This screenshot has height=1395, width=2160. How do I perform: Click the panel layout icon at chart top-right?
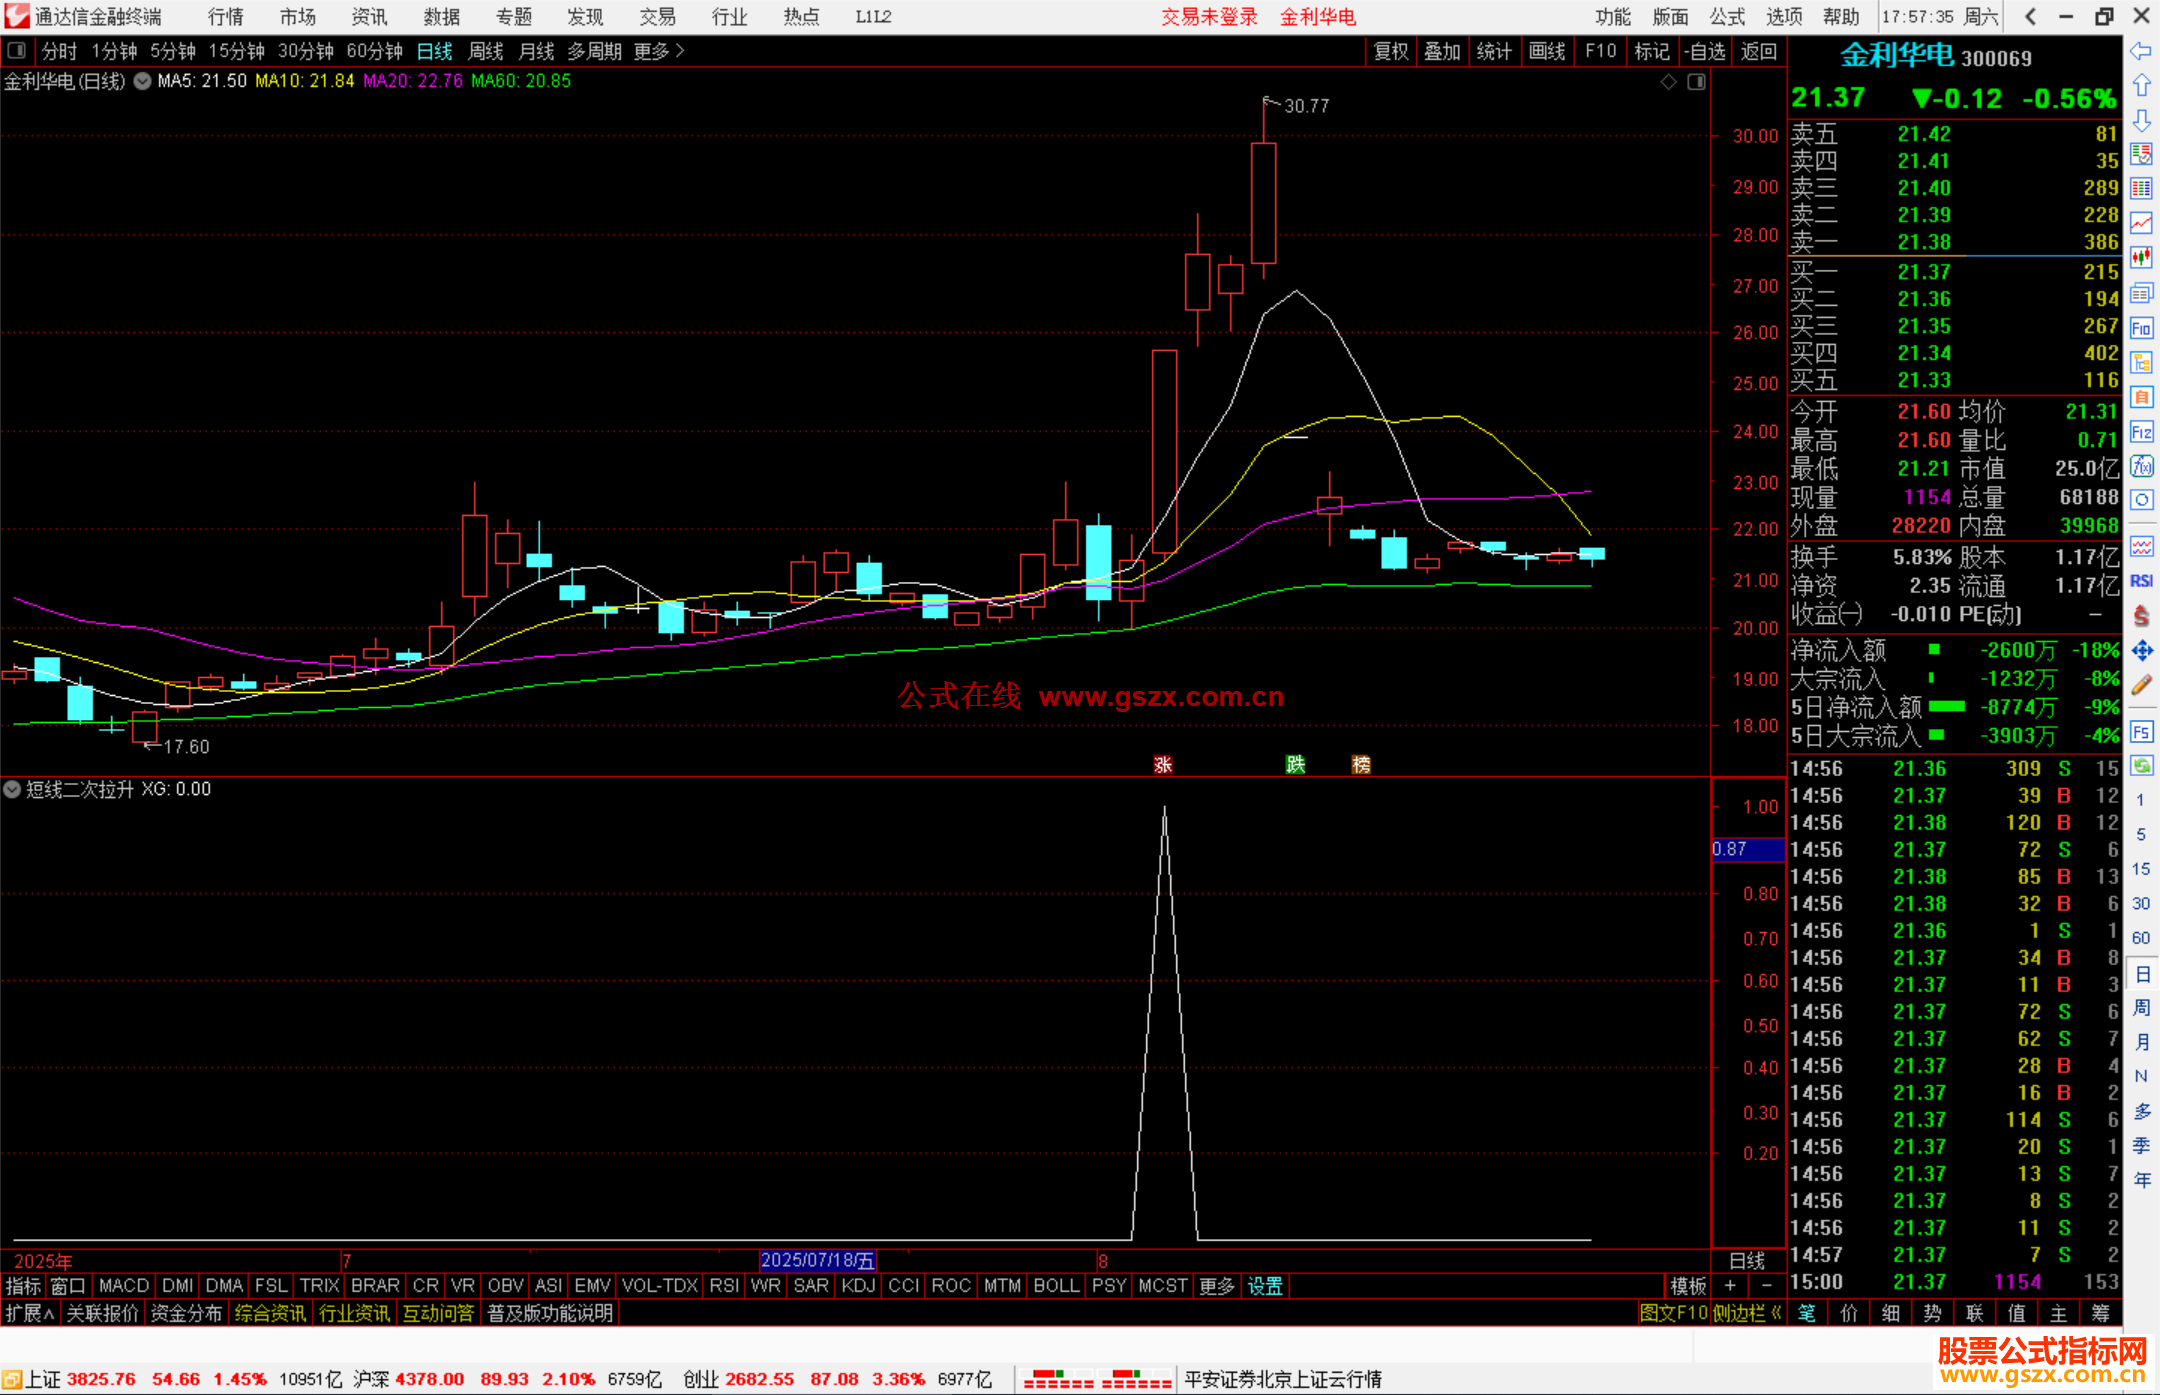(x=1696, y=82)
